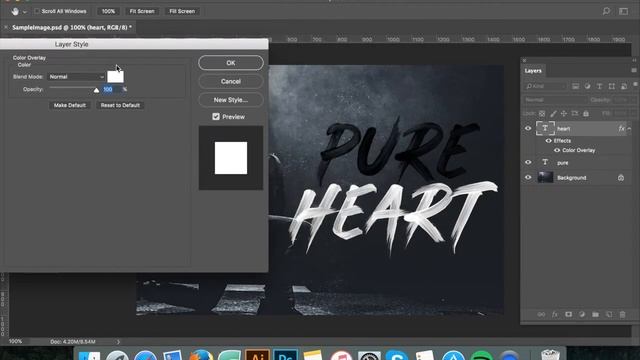Click the fx icon on heart layer
Viewport: 640px width, 360px height.
pos(621,129)
